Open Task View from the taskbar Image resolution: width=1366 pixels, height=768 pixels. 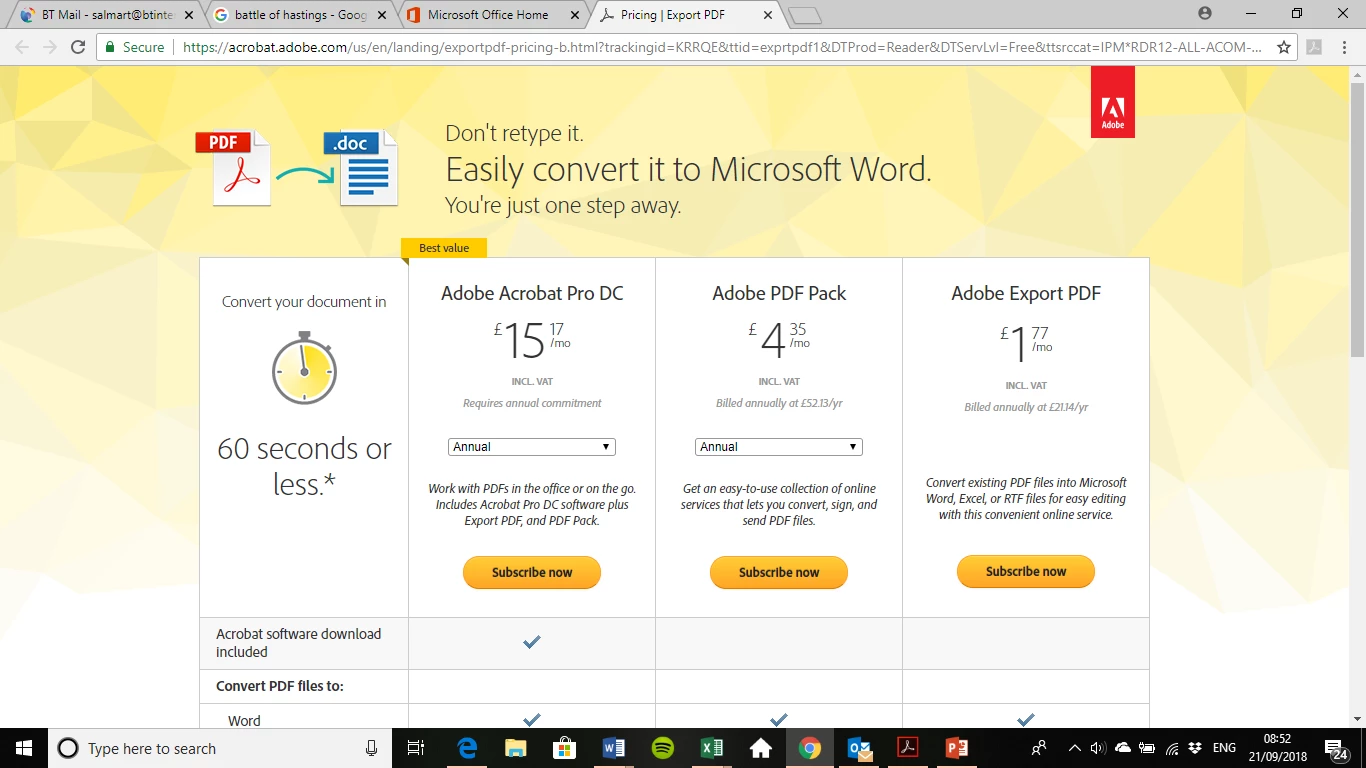417,748
